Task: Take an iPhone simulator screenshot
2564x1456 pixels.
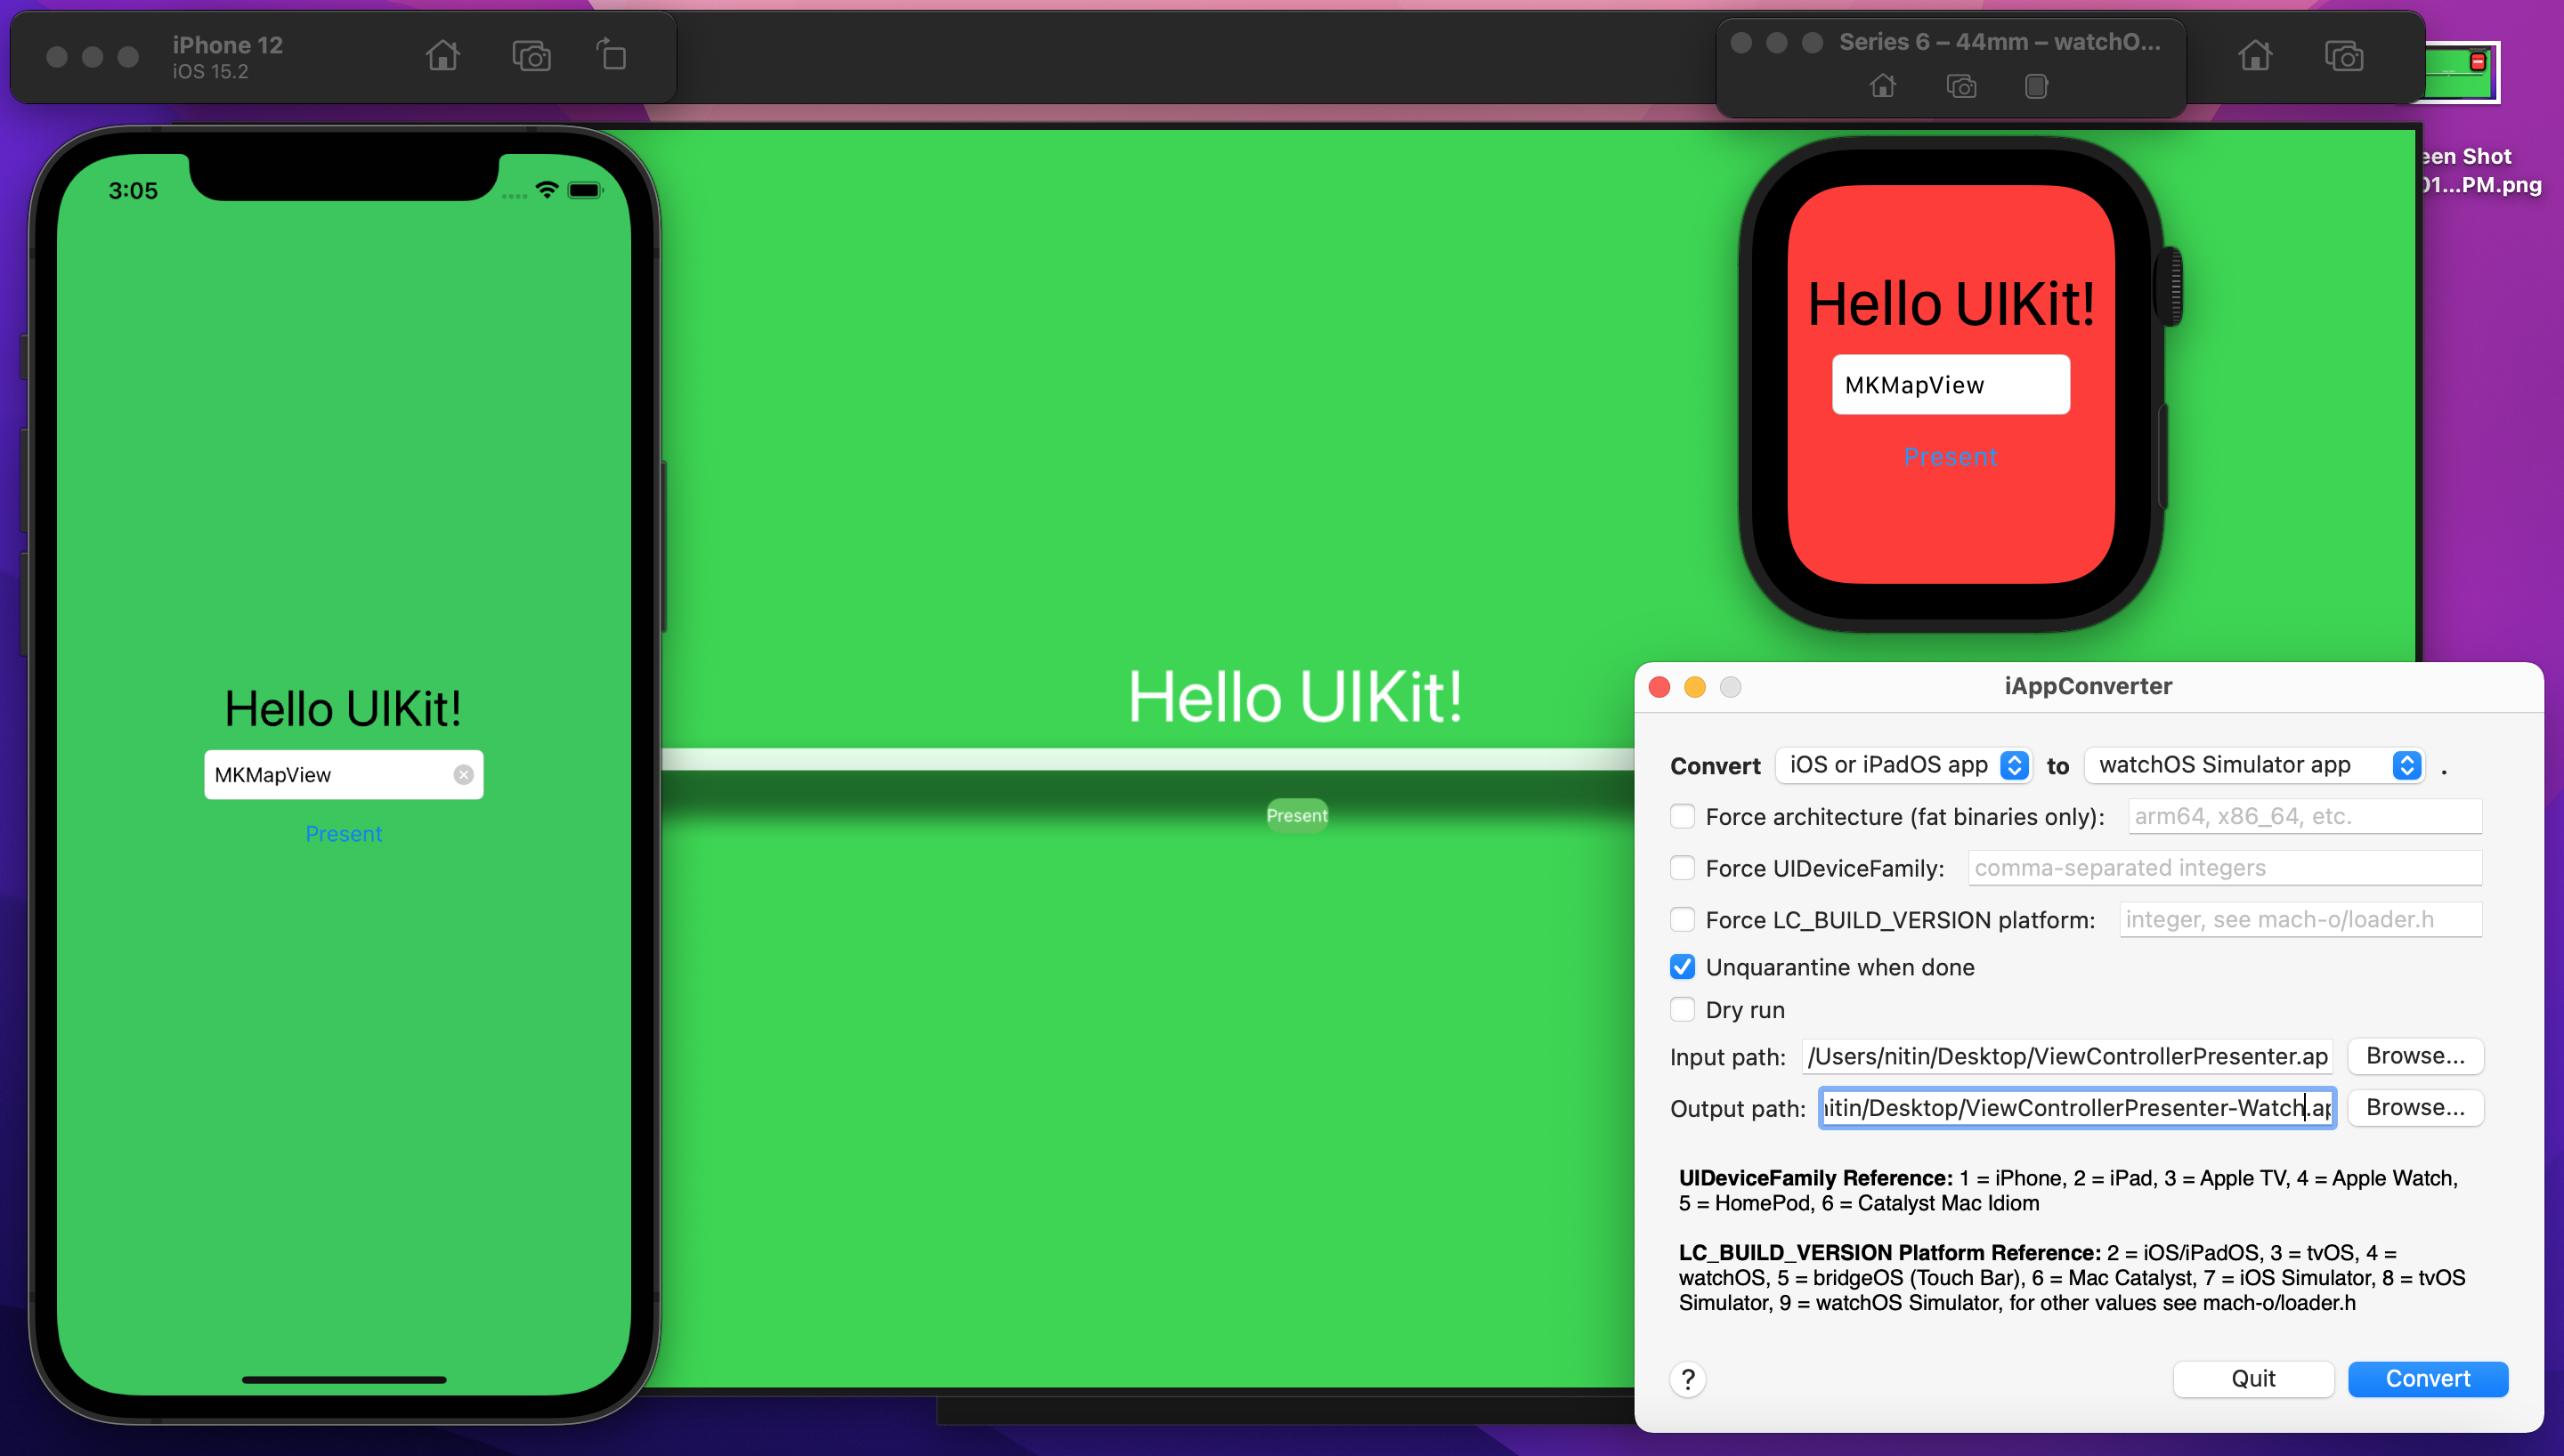Action: 531,56
